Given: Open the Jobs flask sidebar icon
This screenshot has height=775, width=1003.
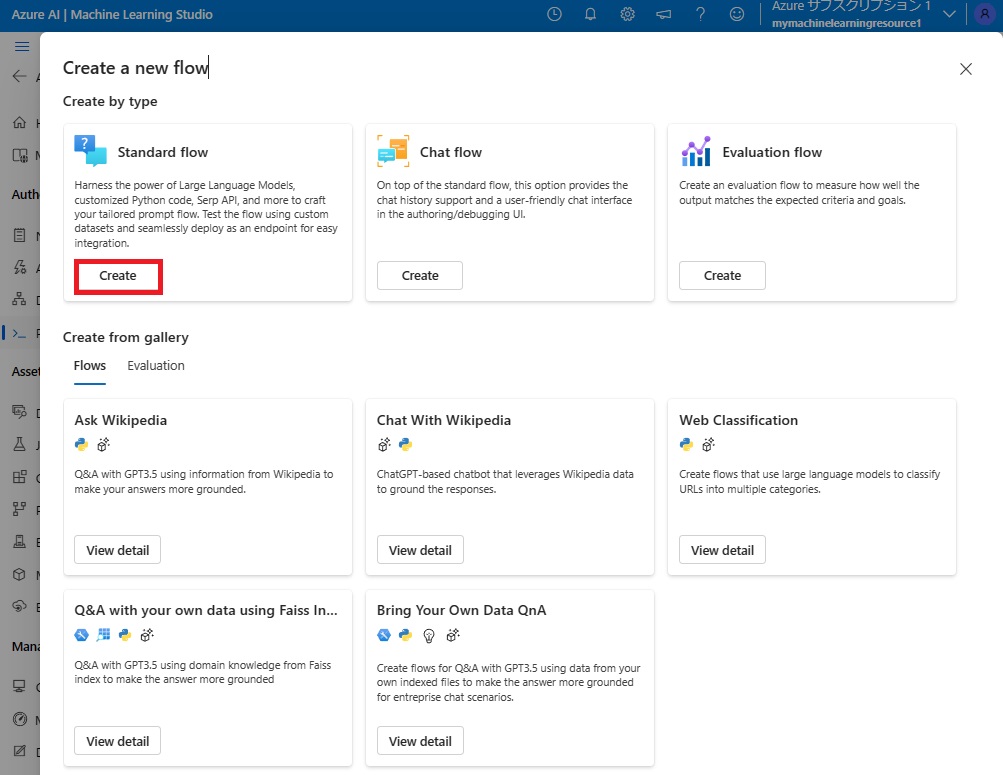Looking at the screenshot, I should click(20, 444).
